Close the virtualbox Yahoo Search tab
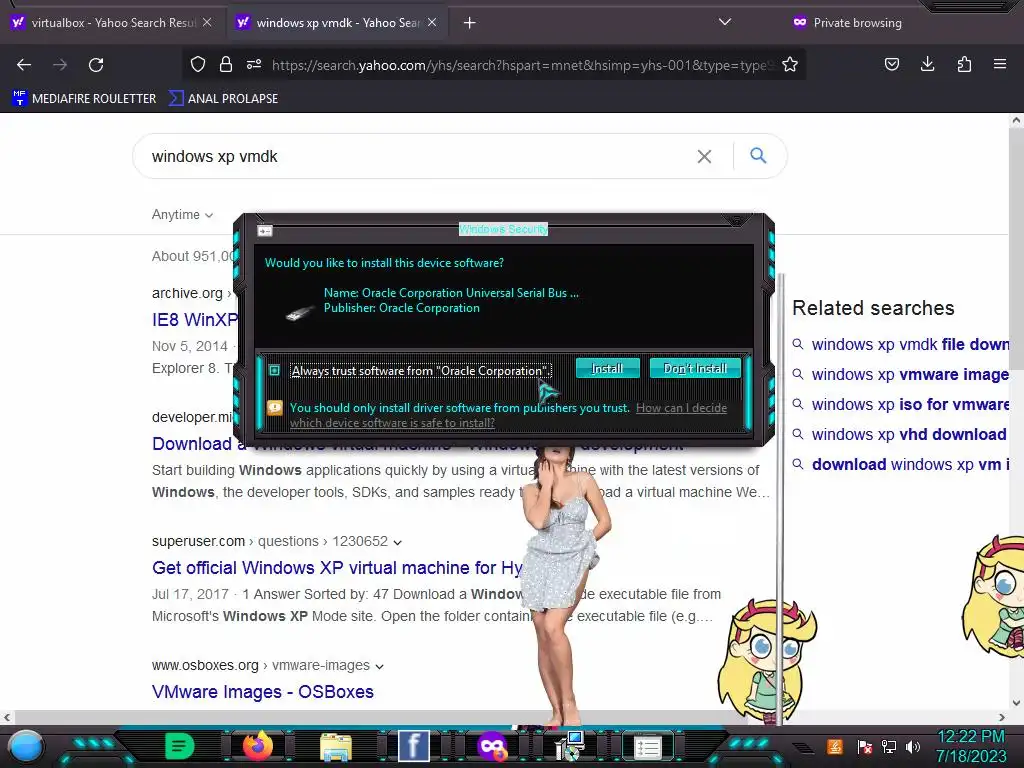 coord(207,22)
